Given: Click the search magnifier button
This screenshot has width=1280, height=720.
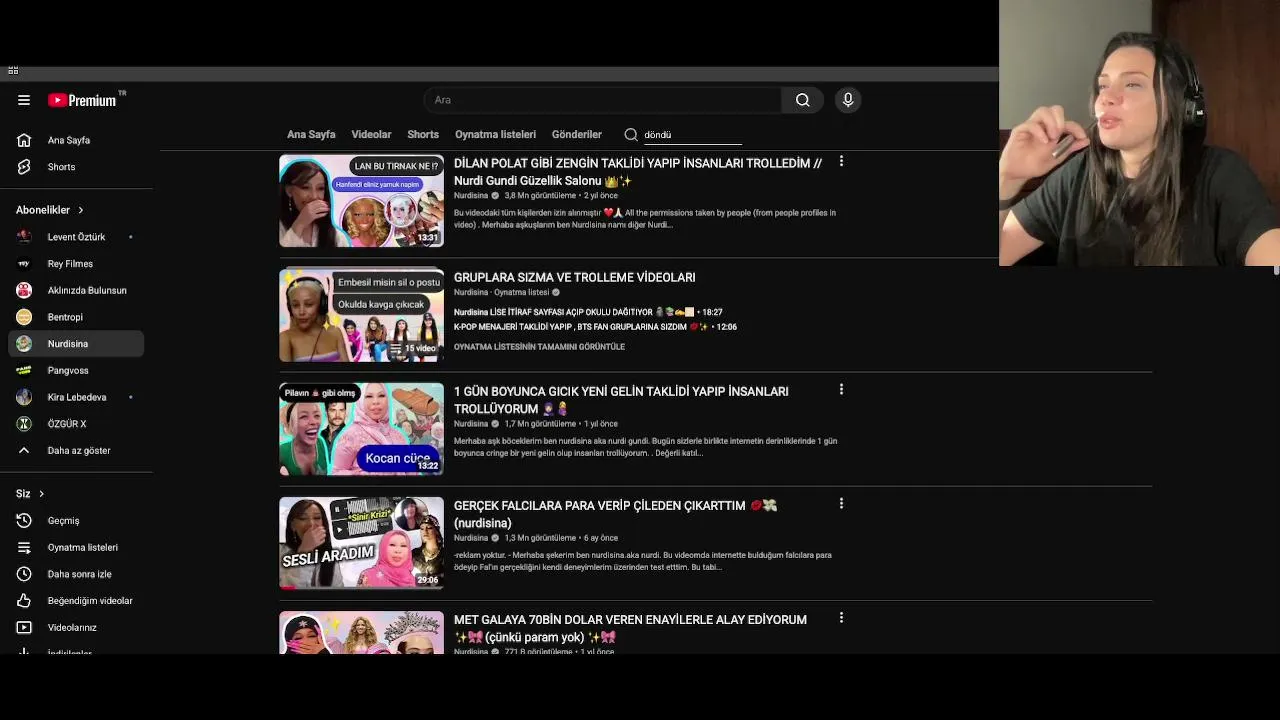Looking at the screenshot, I should (802, 100).
